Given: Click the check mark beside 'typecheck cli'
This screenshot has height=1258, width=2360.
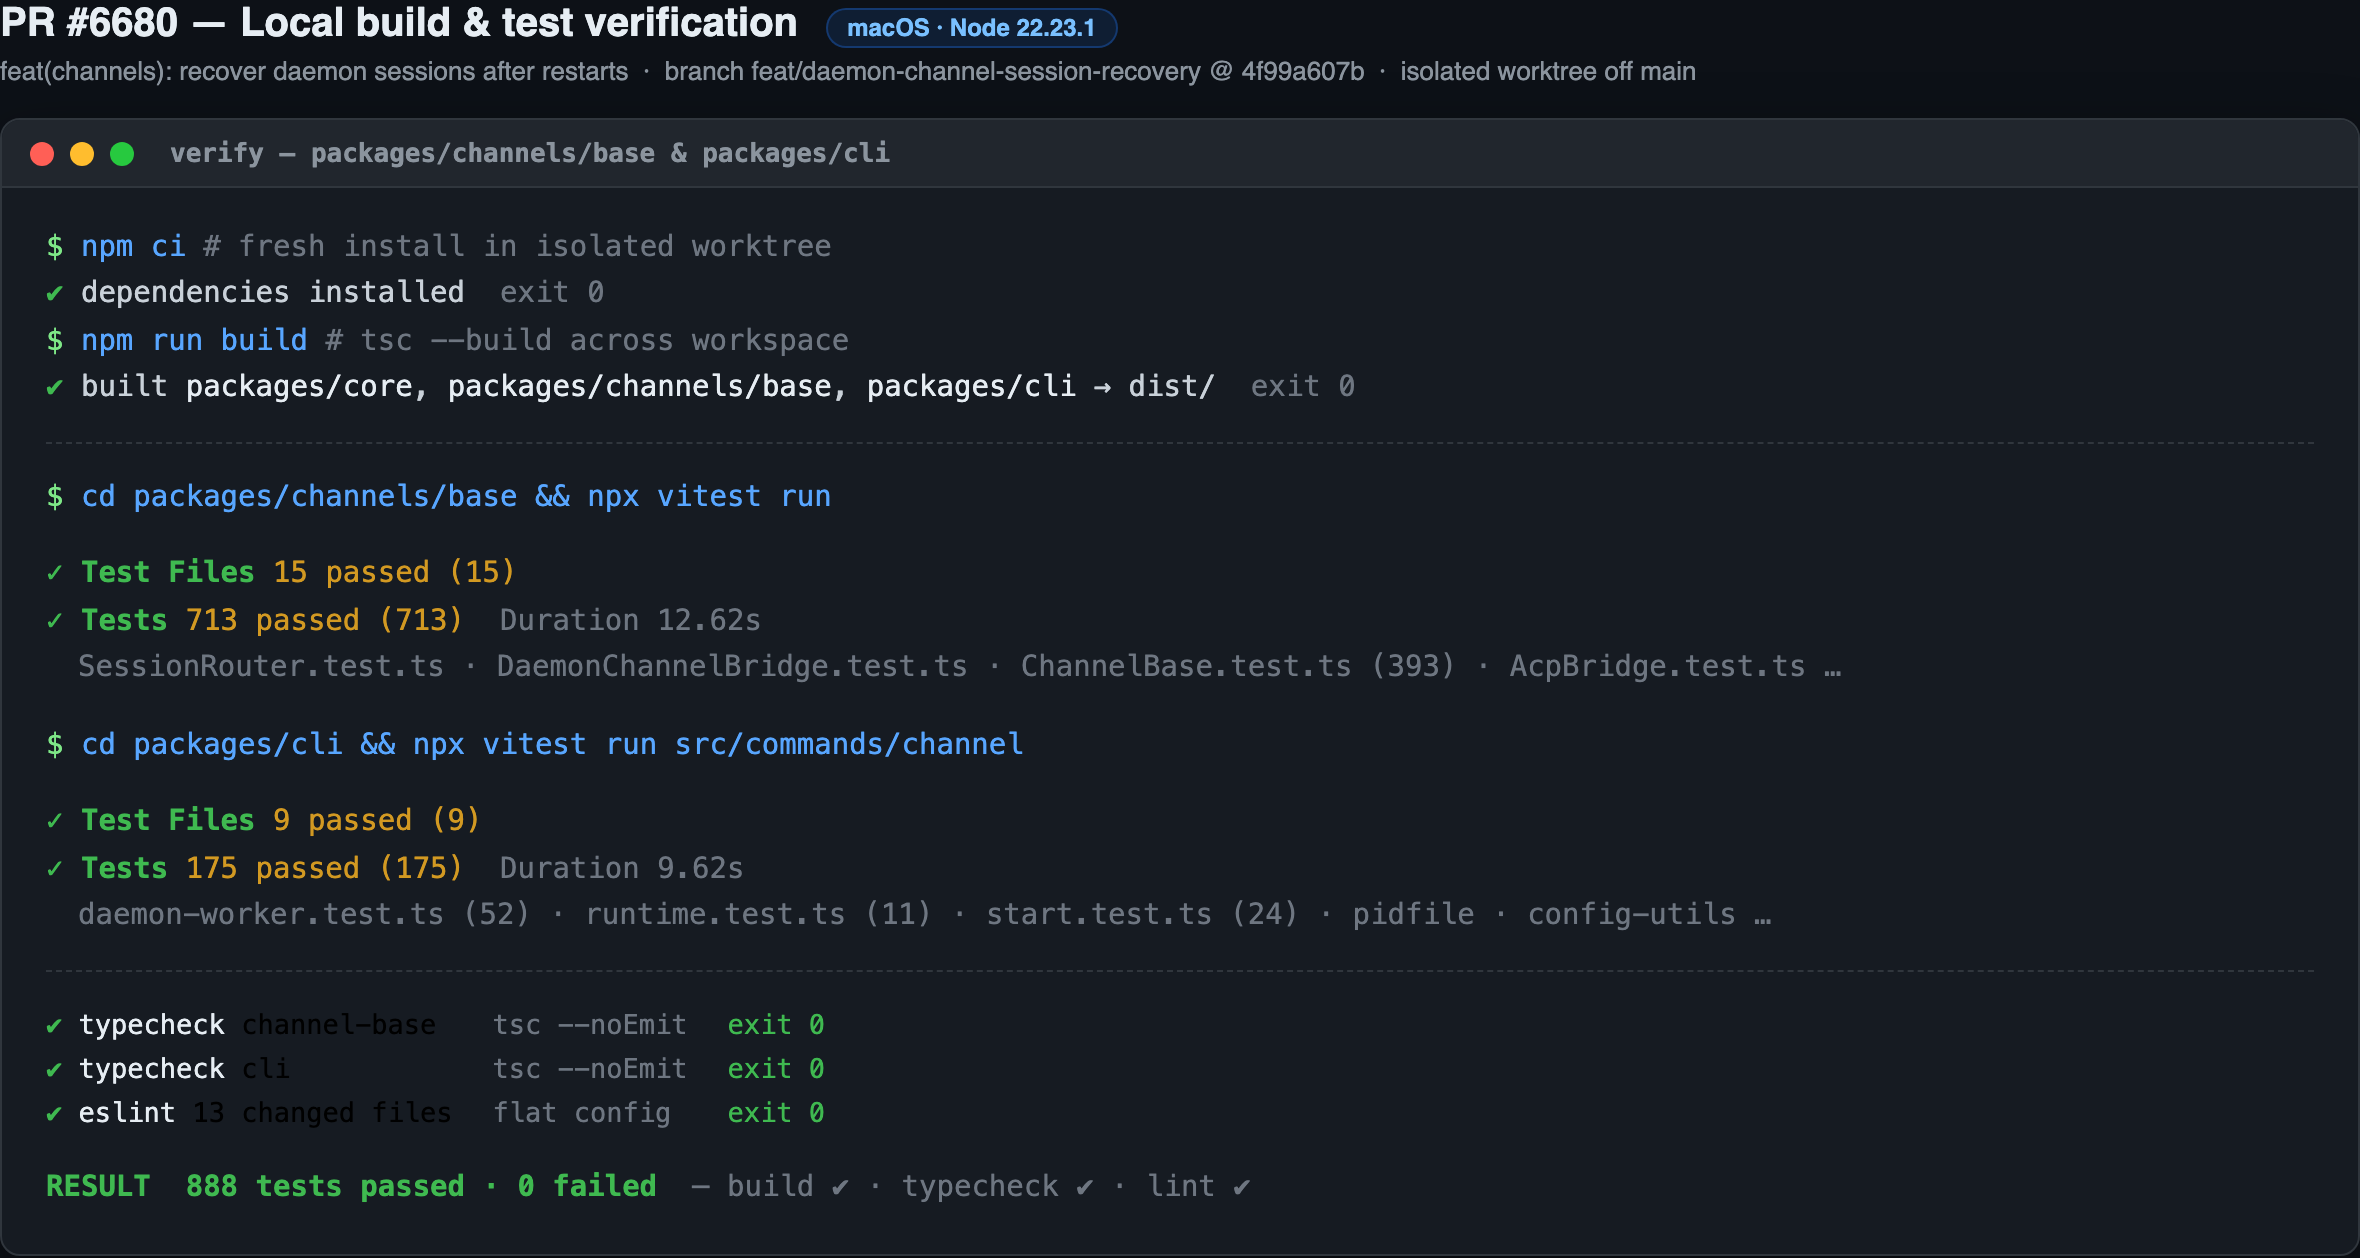Looking at the screenshot, I should tap(55, 1070).
